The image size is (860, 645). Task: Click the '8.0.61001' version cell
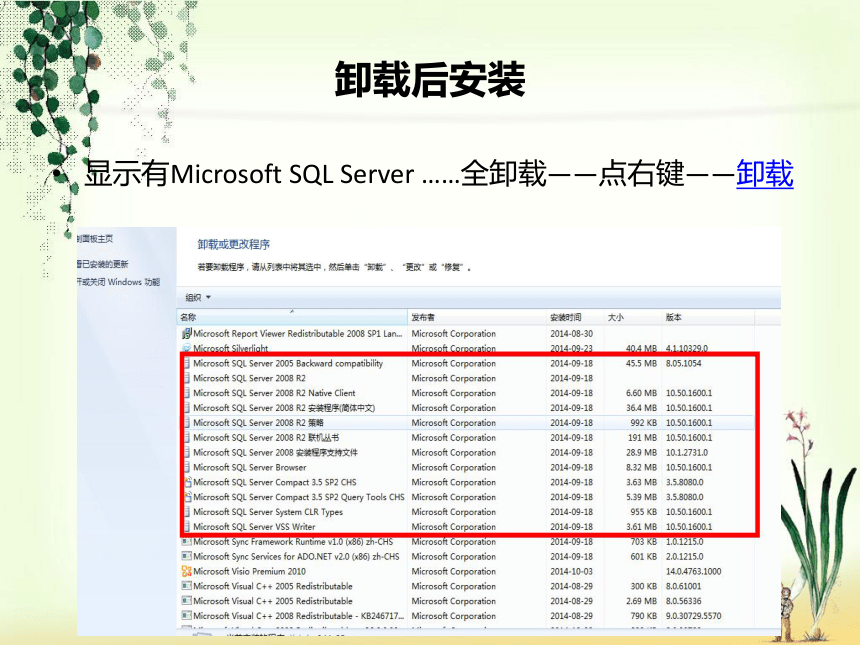(x=683, y=586)
